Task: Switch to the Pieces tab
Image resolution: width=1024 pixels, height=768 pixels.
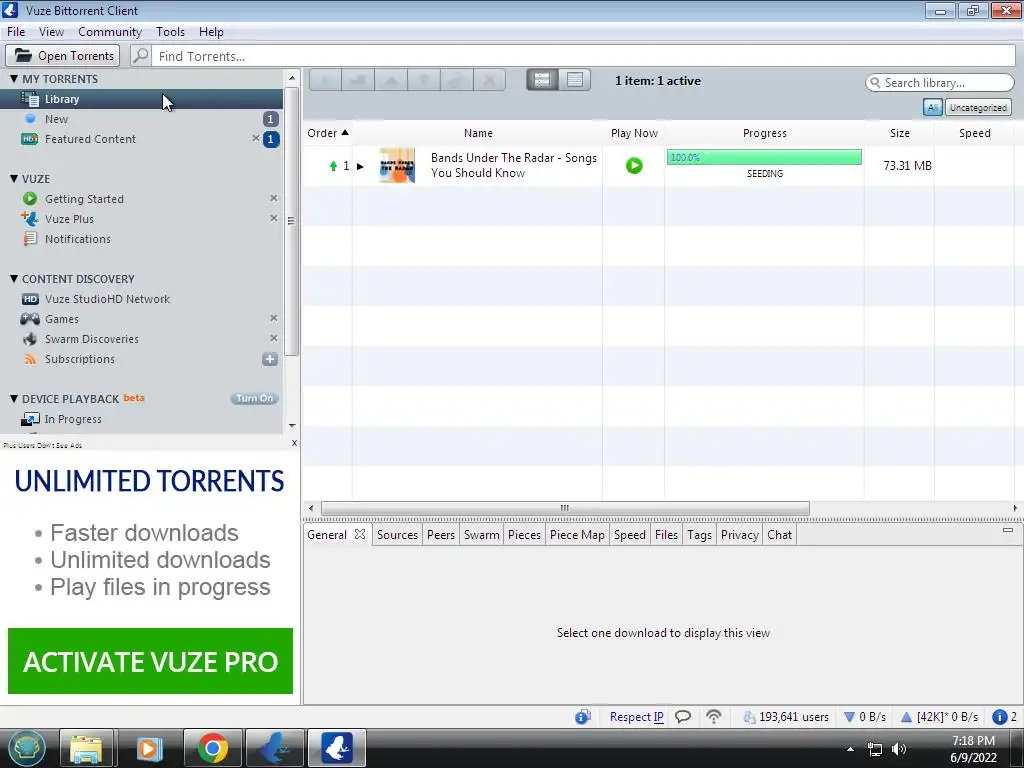Action: click(524, 535)
